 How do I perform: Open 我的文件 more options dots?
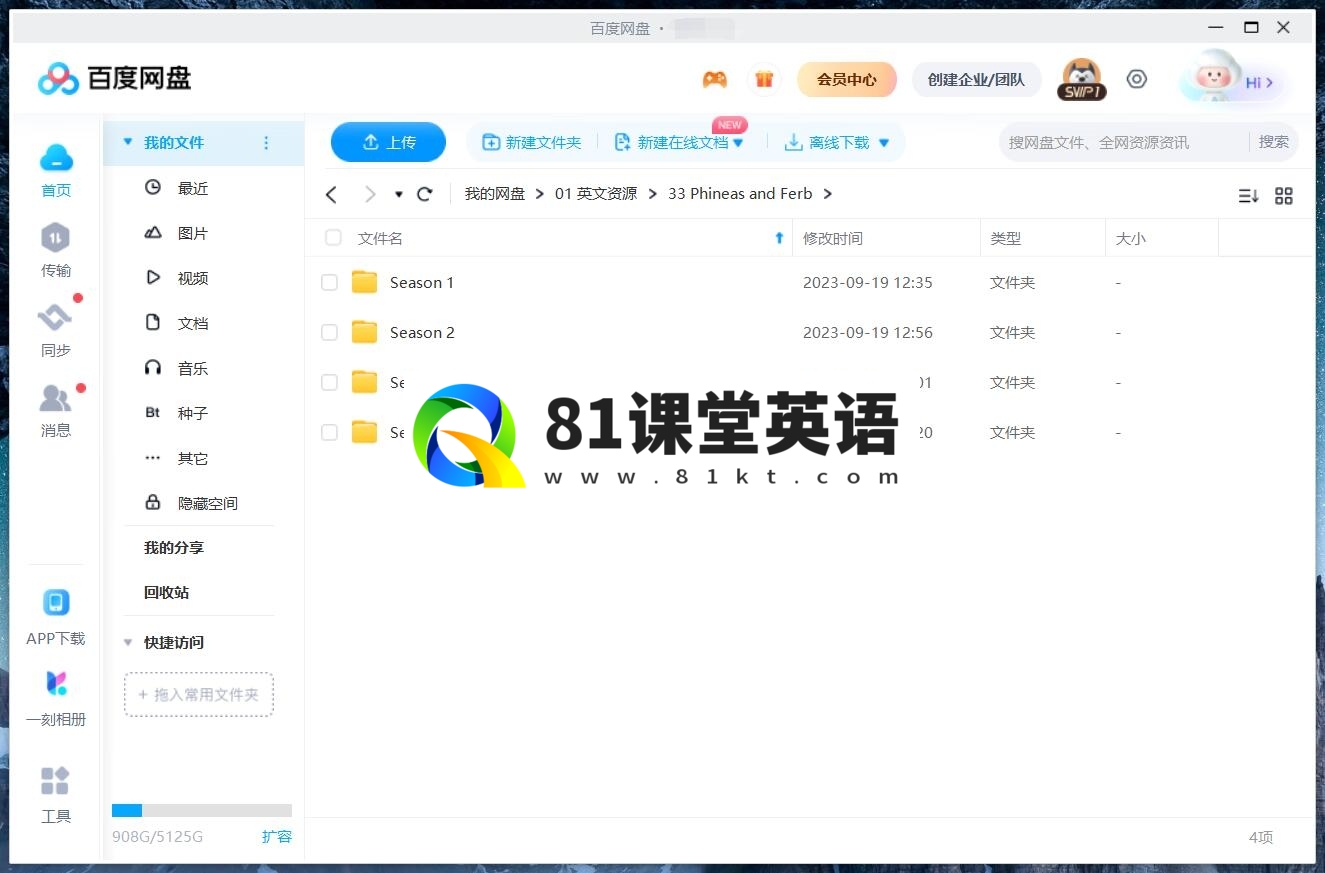point(266,143)
